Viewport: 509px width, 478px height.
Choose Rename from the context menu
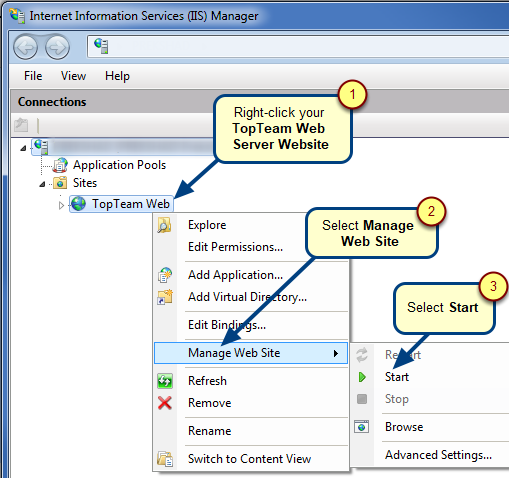click(x=210, y=431)
